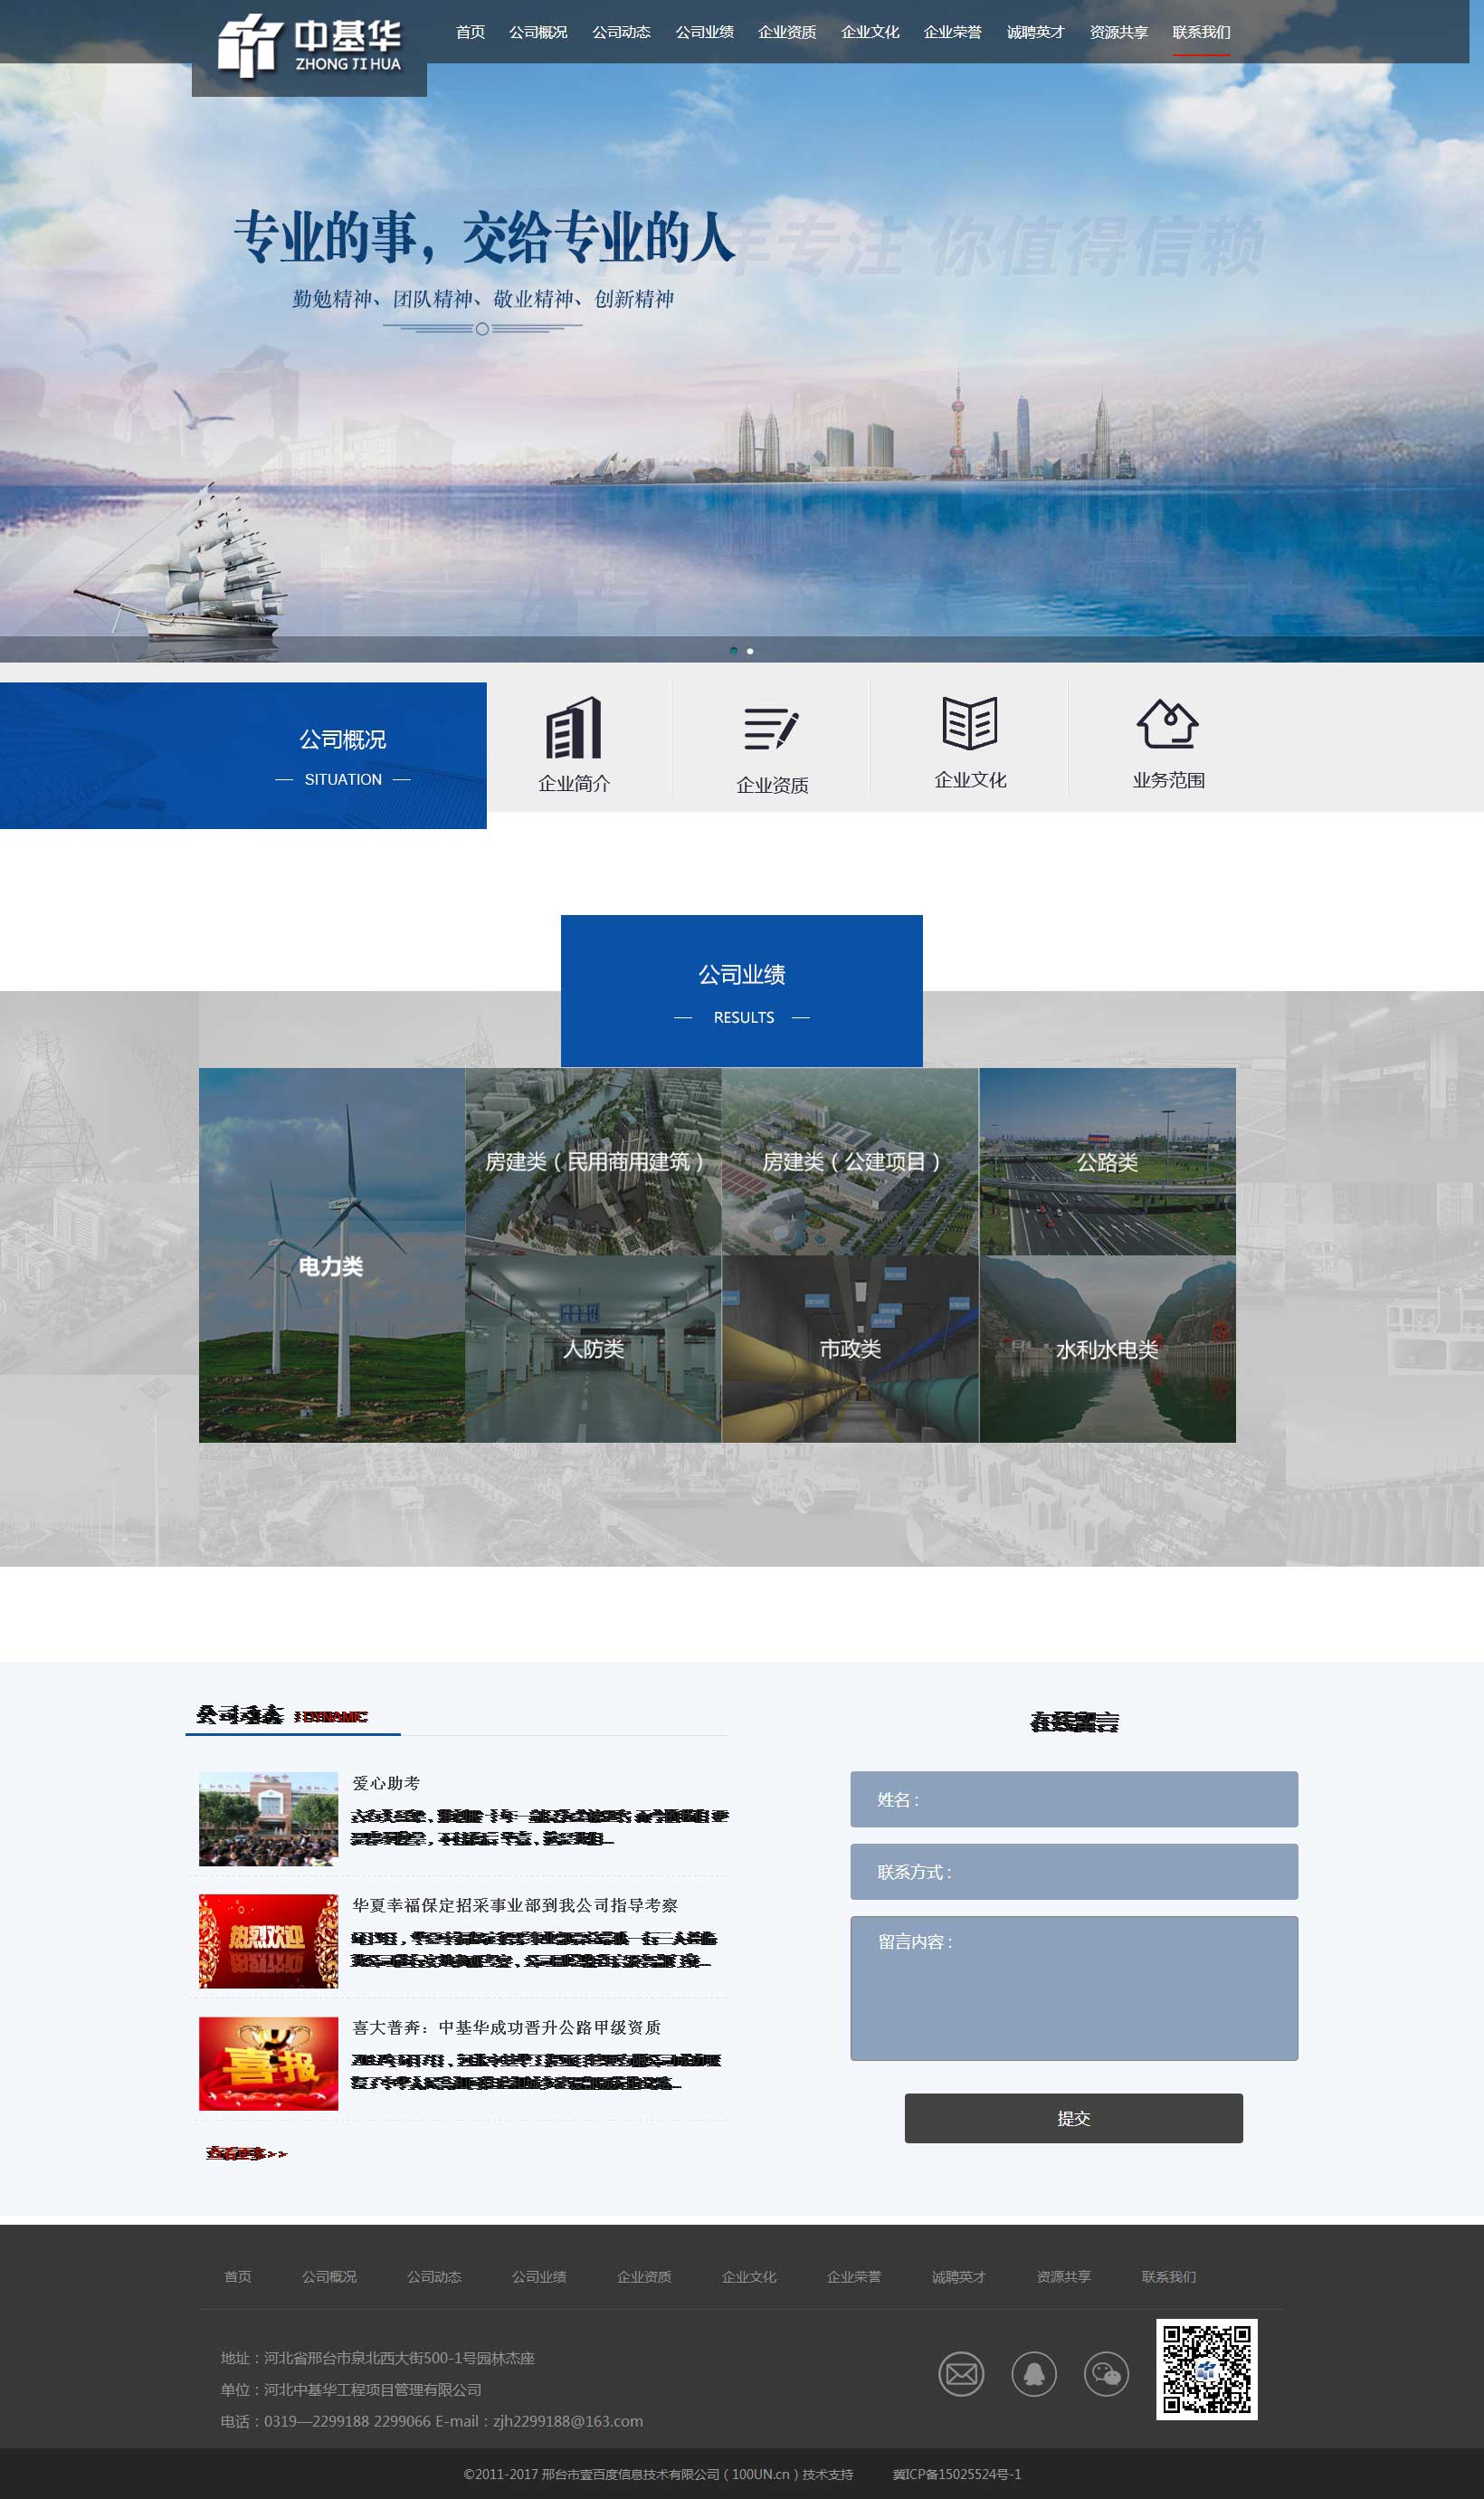This screenshot has width=1484, height=2499.
Task: Open the 企业资质 pencil-list icon
Action: (771, 728)
